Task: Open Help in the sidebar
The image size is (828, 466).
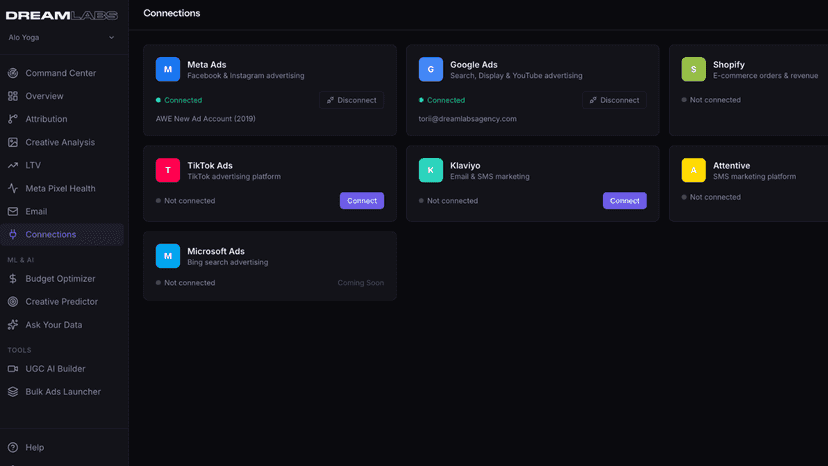Action: pyautogui.click(x=62, y=448)
